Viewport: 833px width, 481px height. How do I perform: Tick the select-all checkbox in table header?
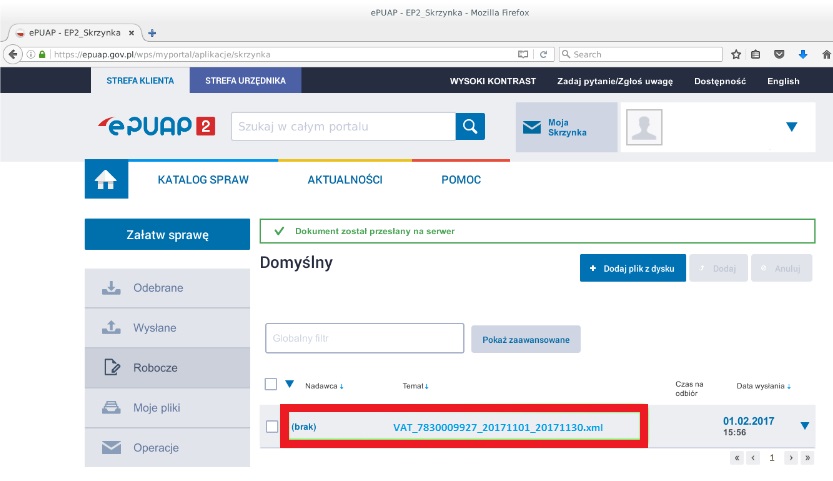(271, 383)
